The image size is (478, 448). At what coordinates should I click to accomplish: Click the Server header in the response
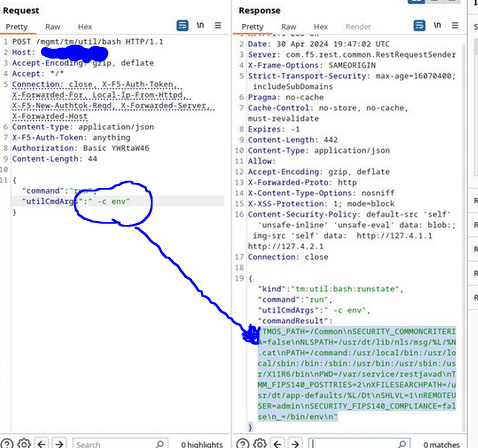352,55
